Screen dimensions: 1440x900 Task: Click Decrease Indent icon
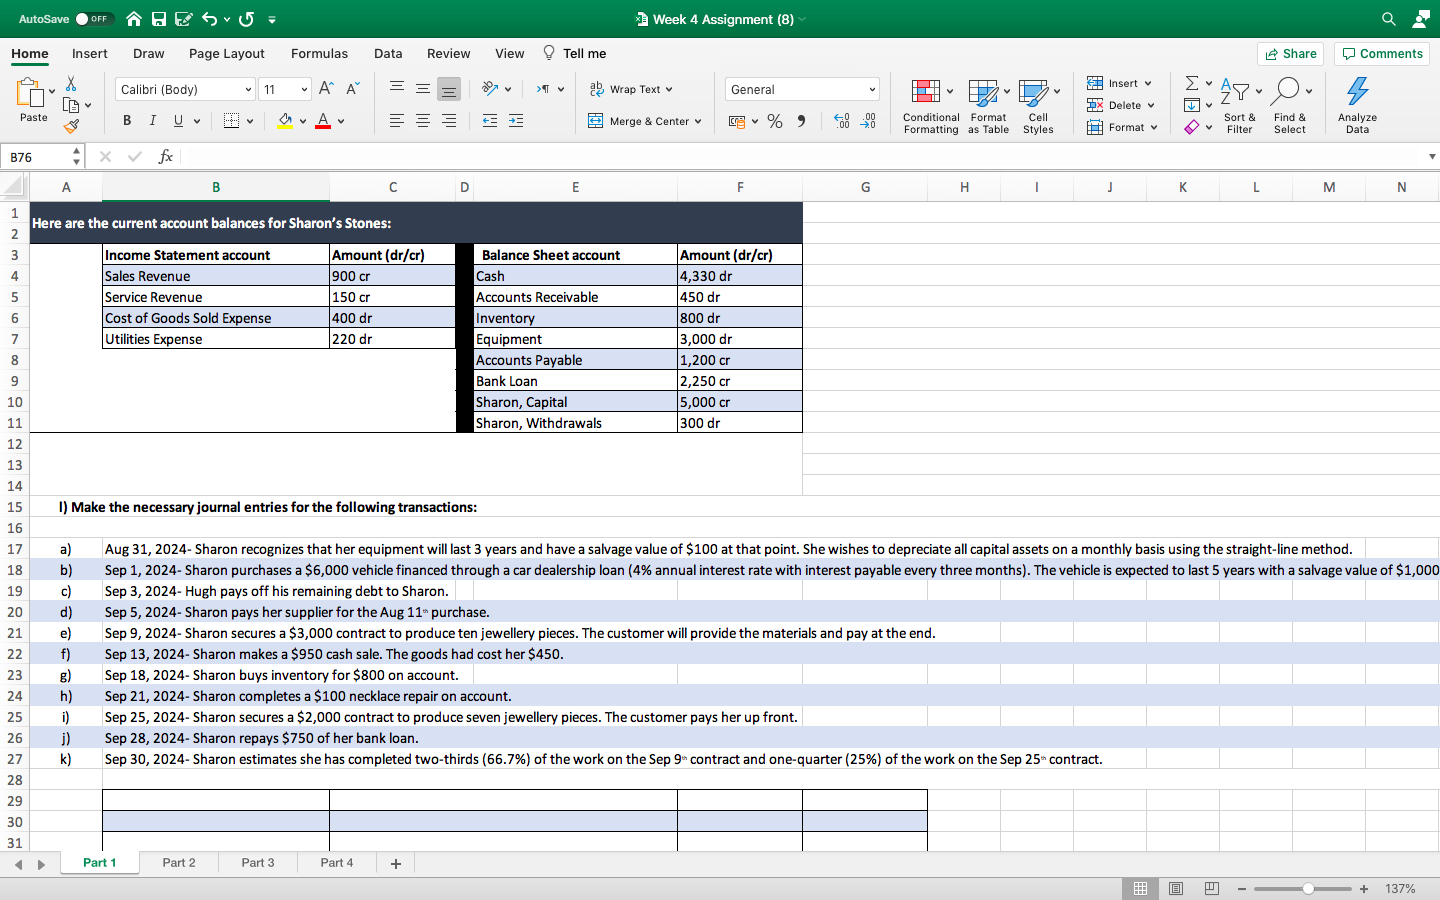pyautogui.click(x=490, y=121)
